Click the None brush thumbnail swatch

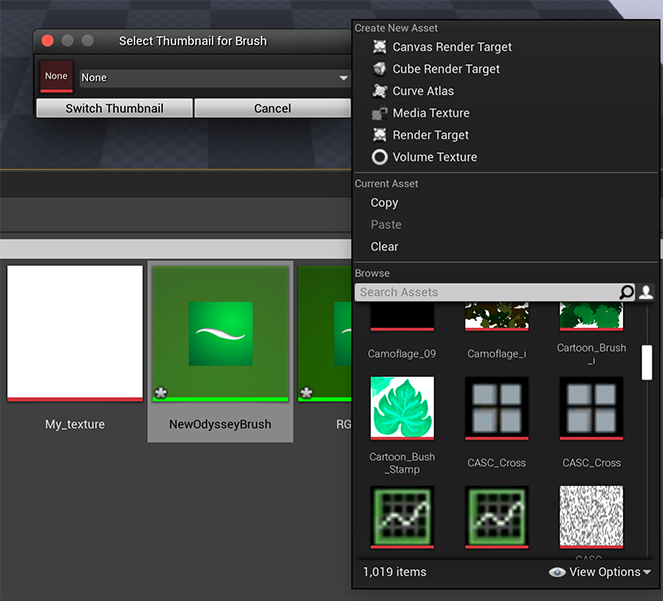56,77
